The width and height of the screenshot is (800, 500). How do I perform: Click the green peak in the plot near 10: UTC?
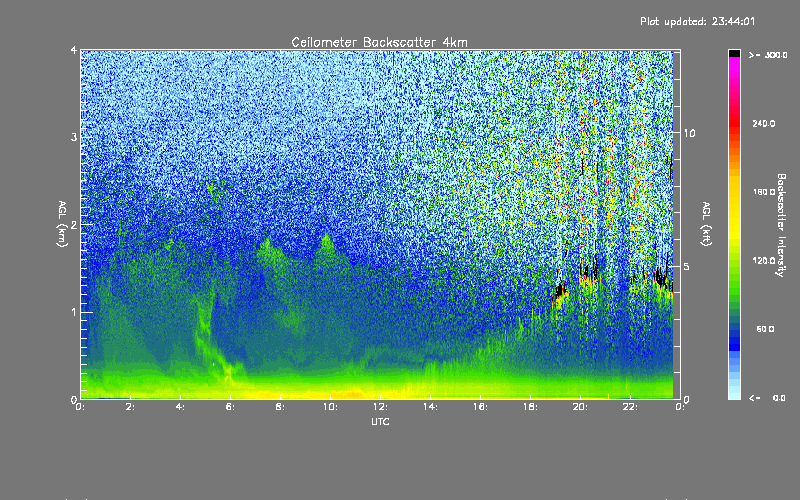coord(327,245)
